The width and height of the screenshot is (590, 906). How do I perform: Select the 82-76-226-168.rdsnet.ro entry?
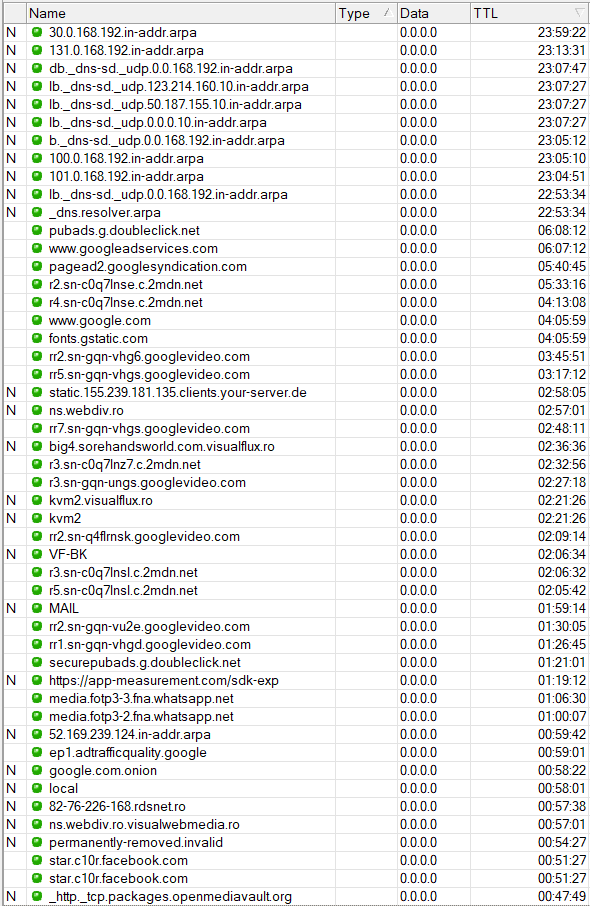[296, 806]
